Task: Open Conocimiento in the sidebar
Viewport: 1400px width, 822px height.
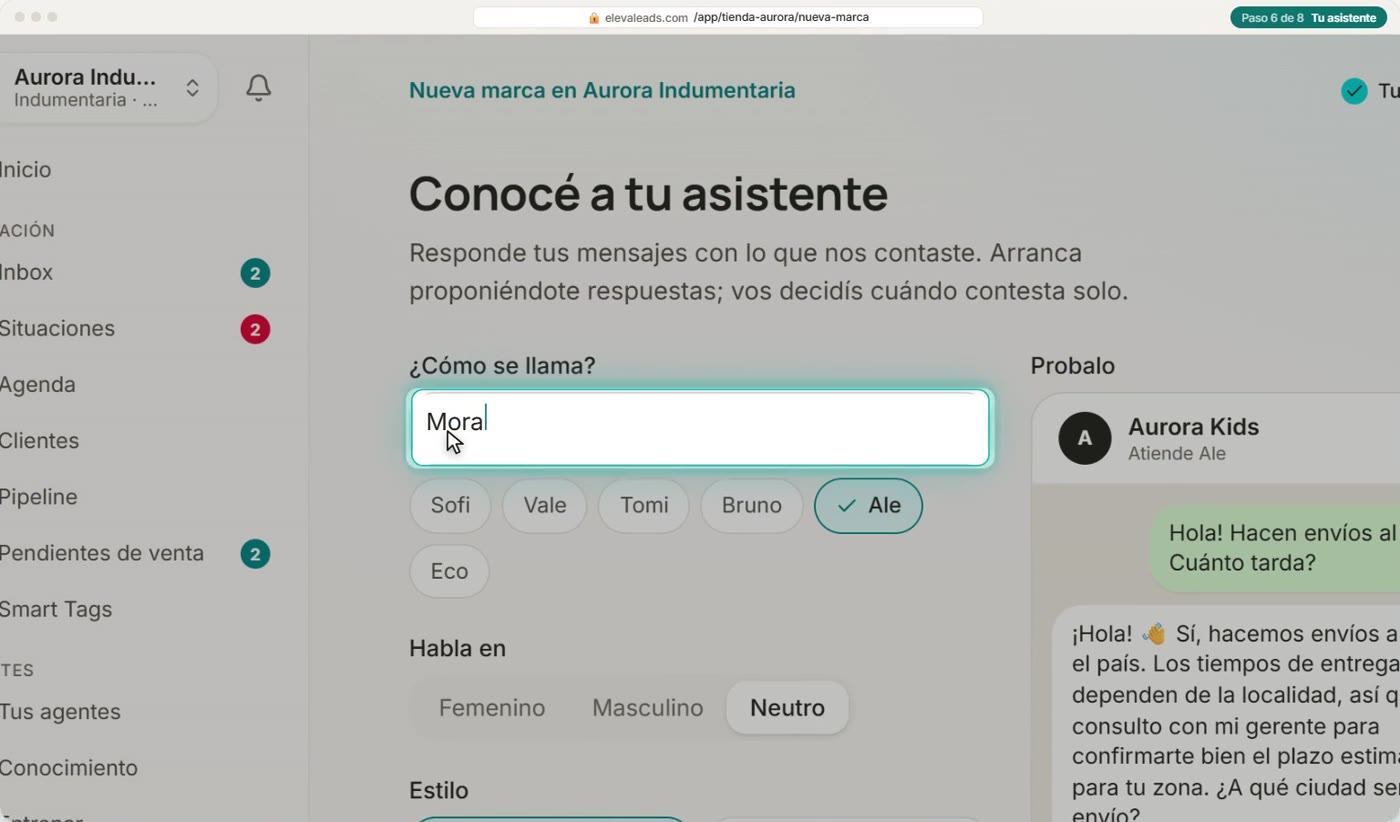Action: (x=68, y=768)
